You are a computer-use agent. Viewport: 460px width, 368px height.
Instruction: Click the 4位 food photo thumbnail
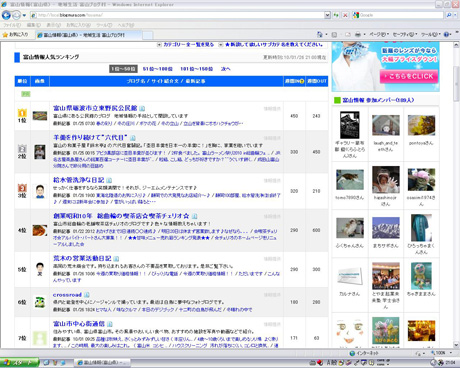pos(40,230)
